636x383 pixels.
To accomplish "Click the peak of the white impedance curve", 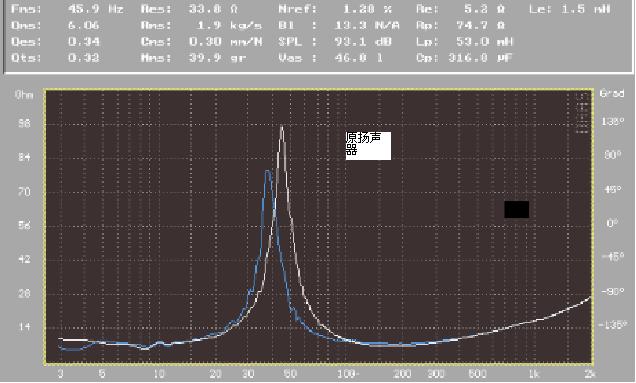I will [282, 127].
